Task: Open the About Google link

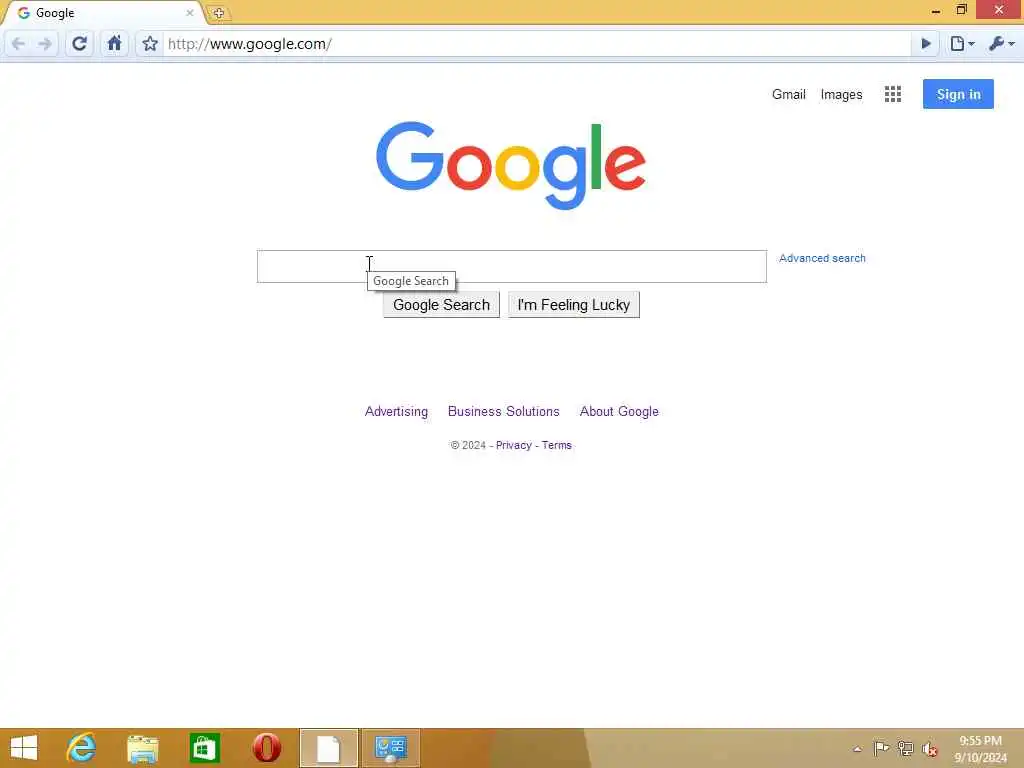Action: [x=619, y=411]
